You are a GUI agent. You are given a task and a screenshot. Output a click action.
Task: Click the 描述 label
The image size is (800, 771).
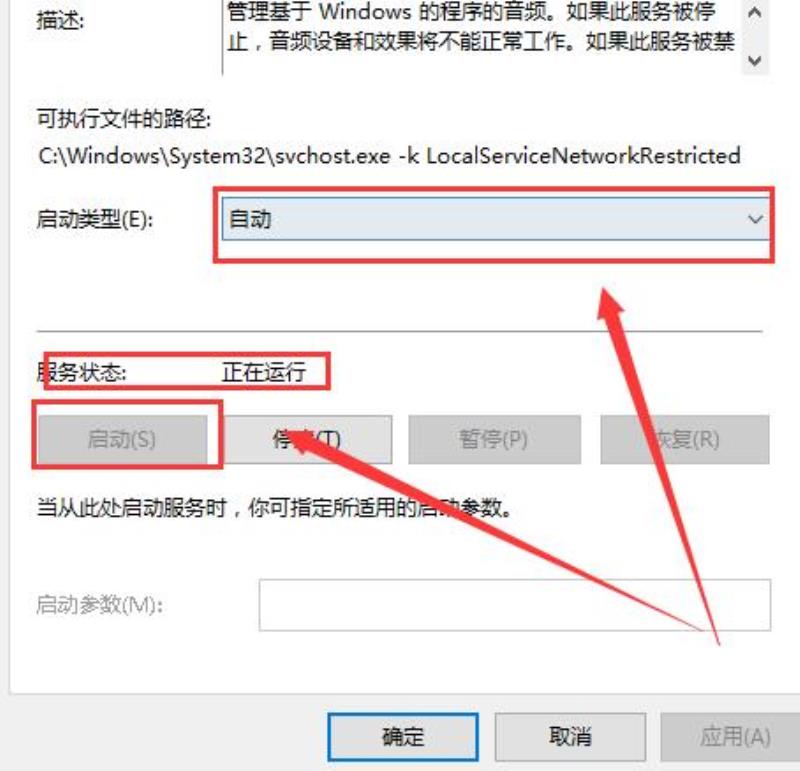tap(60, 21)
